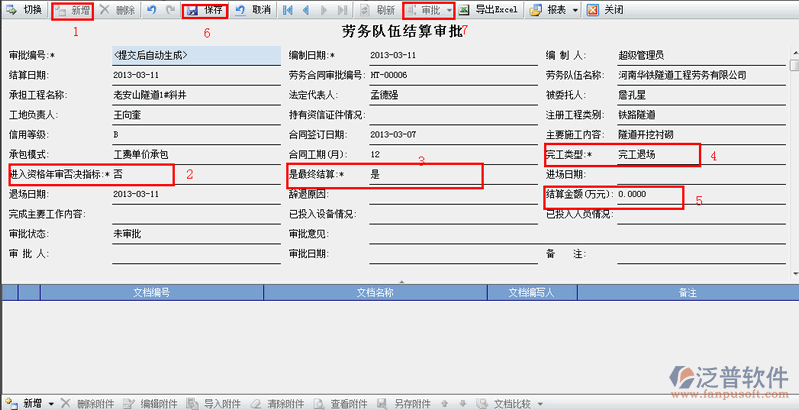799x410 pixels.
Task: Click the 文档名称 column header
Action: click(x=376, y=292)
